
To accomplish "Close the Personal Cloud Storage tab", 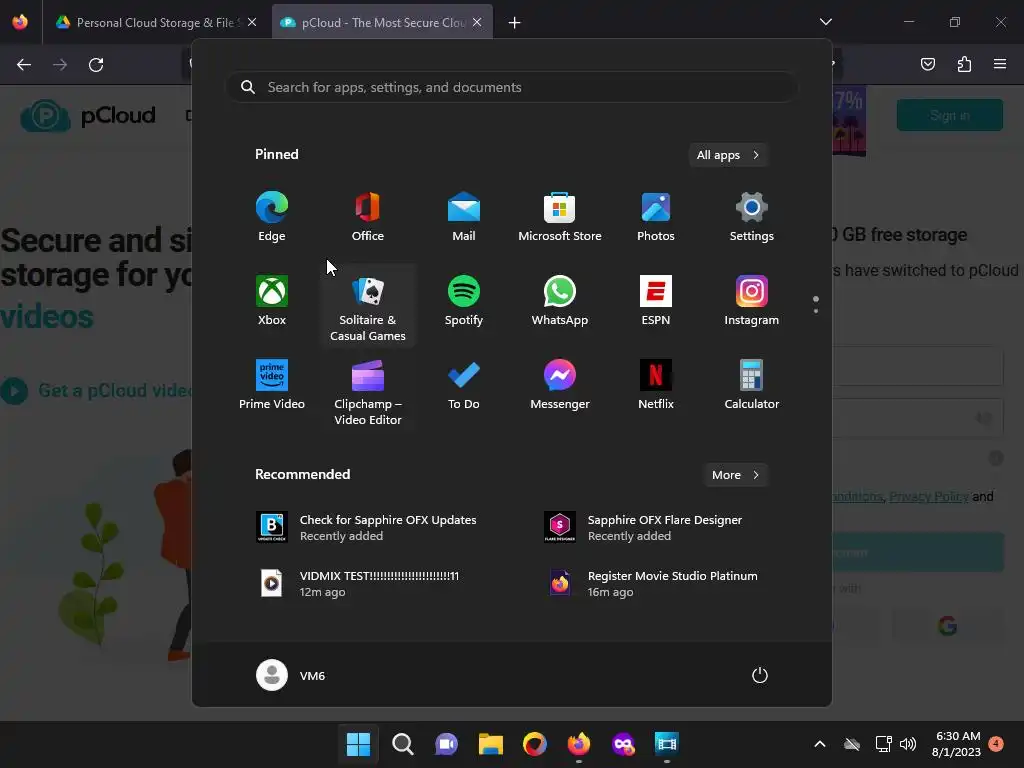I will (x=252, y=22).
